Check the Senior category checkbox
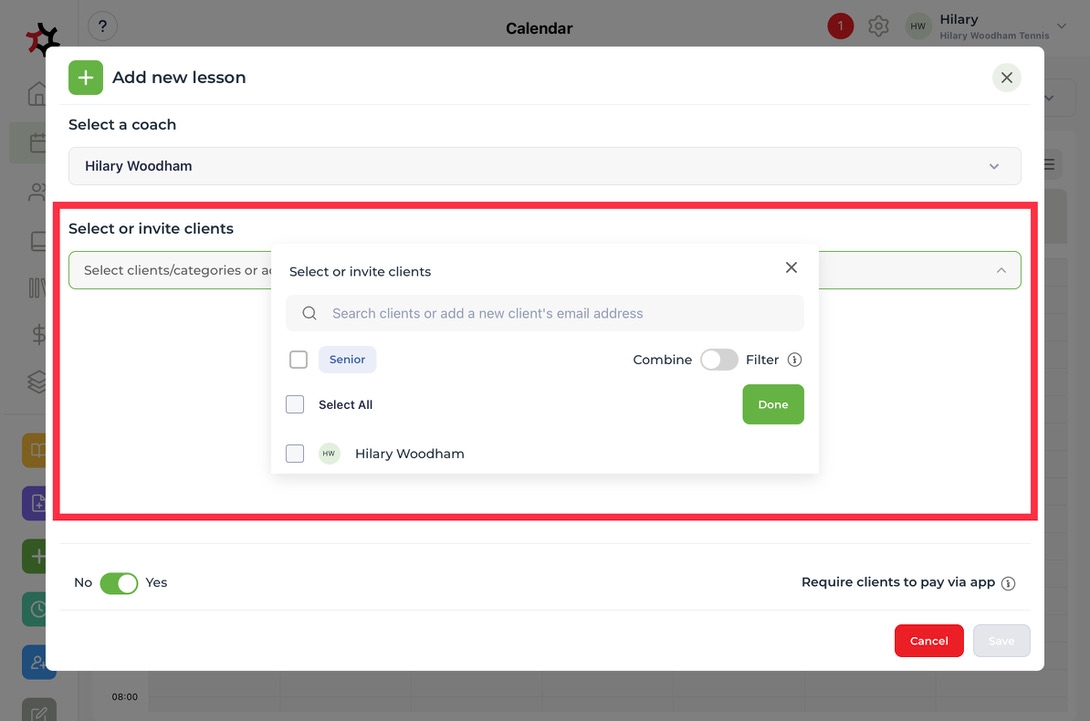The height and width of the screenshot is (721, 1090). 298,360
